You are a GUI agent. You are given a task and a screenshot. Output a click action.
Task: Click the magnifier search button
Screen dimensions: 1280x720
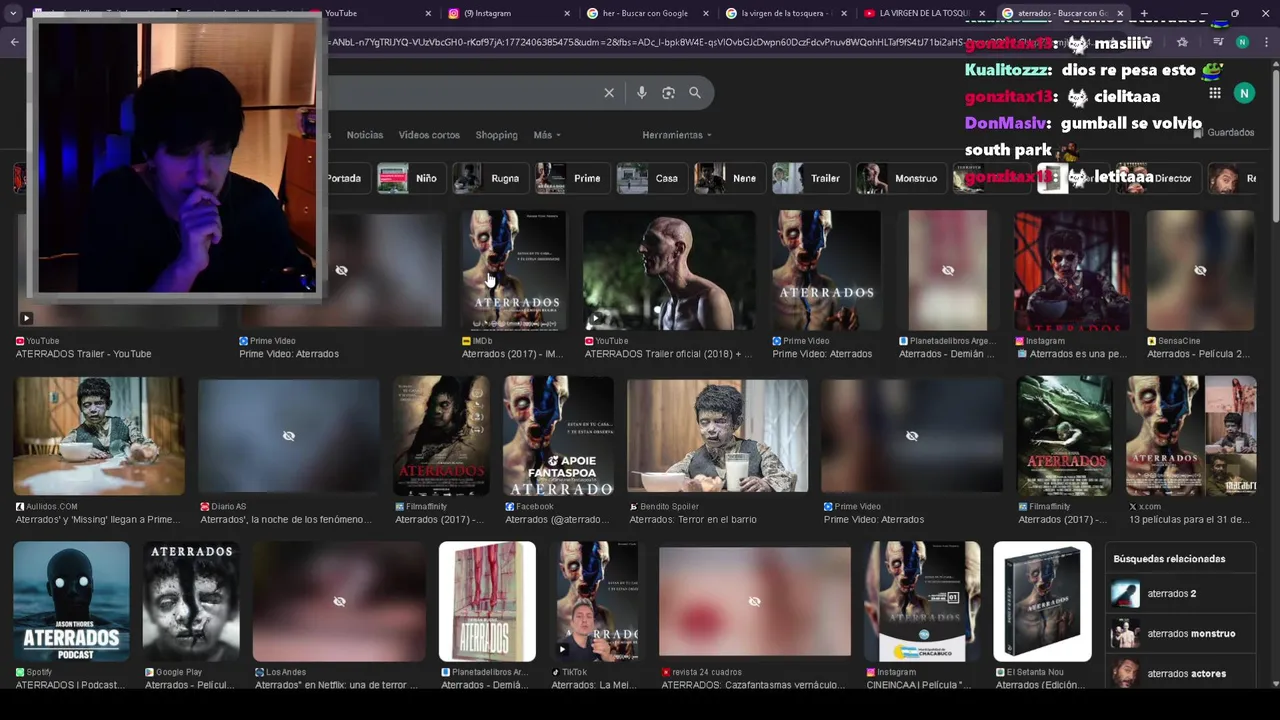click(x=695, y=93)
